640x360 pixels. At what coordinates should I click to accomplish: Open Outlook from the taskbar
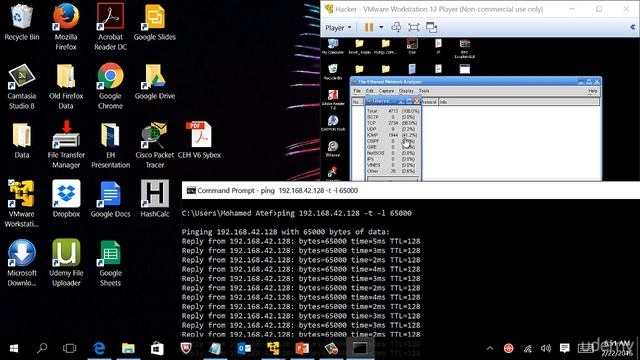click(244, 348)
